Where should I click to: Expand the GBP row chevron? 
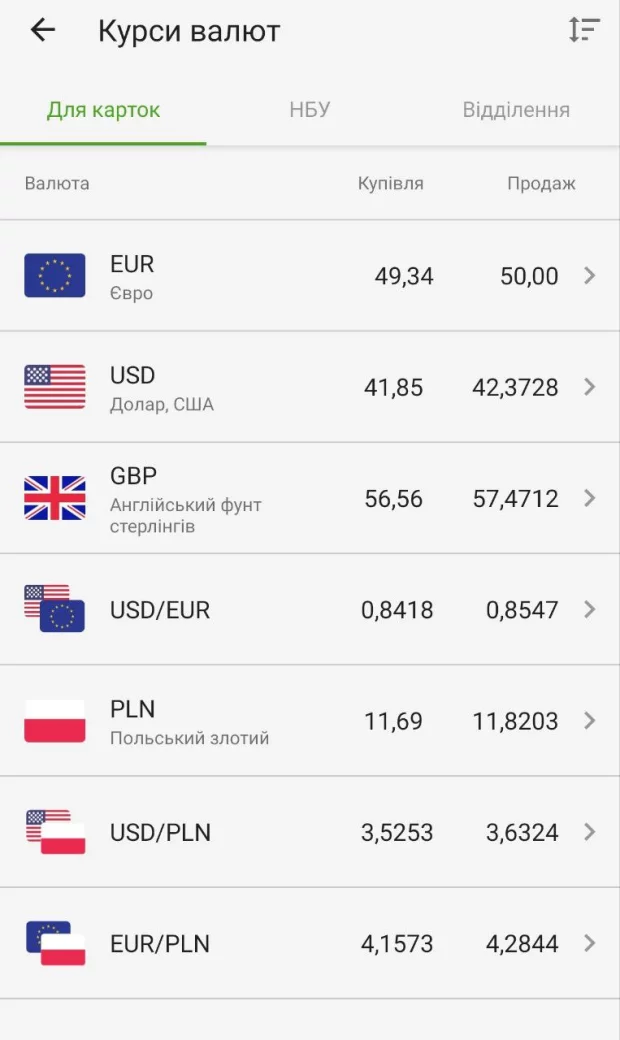(590, 498)
